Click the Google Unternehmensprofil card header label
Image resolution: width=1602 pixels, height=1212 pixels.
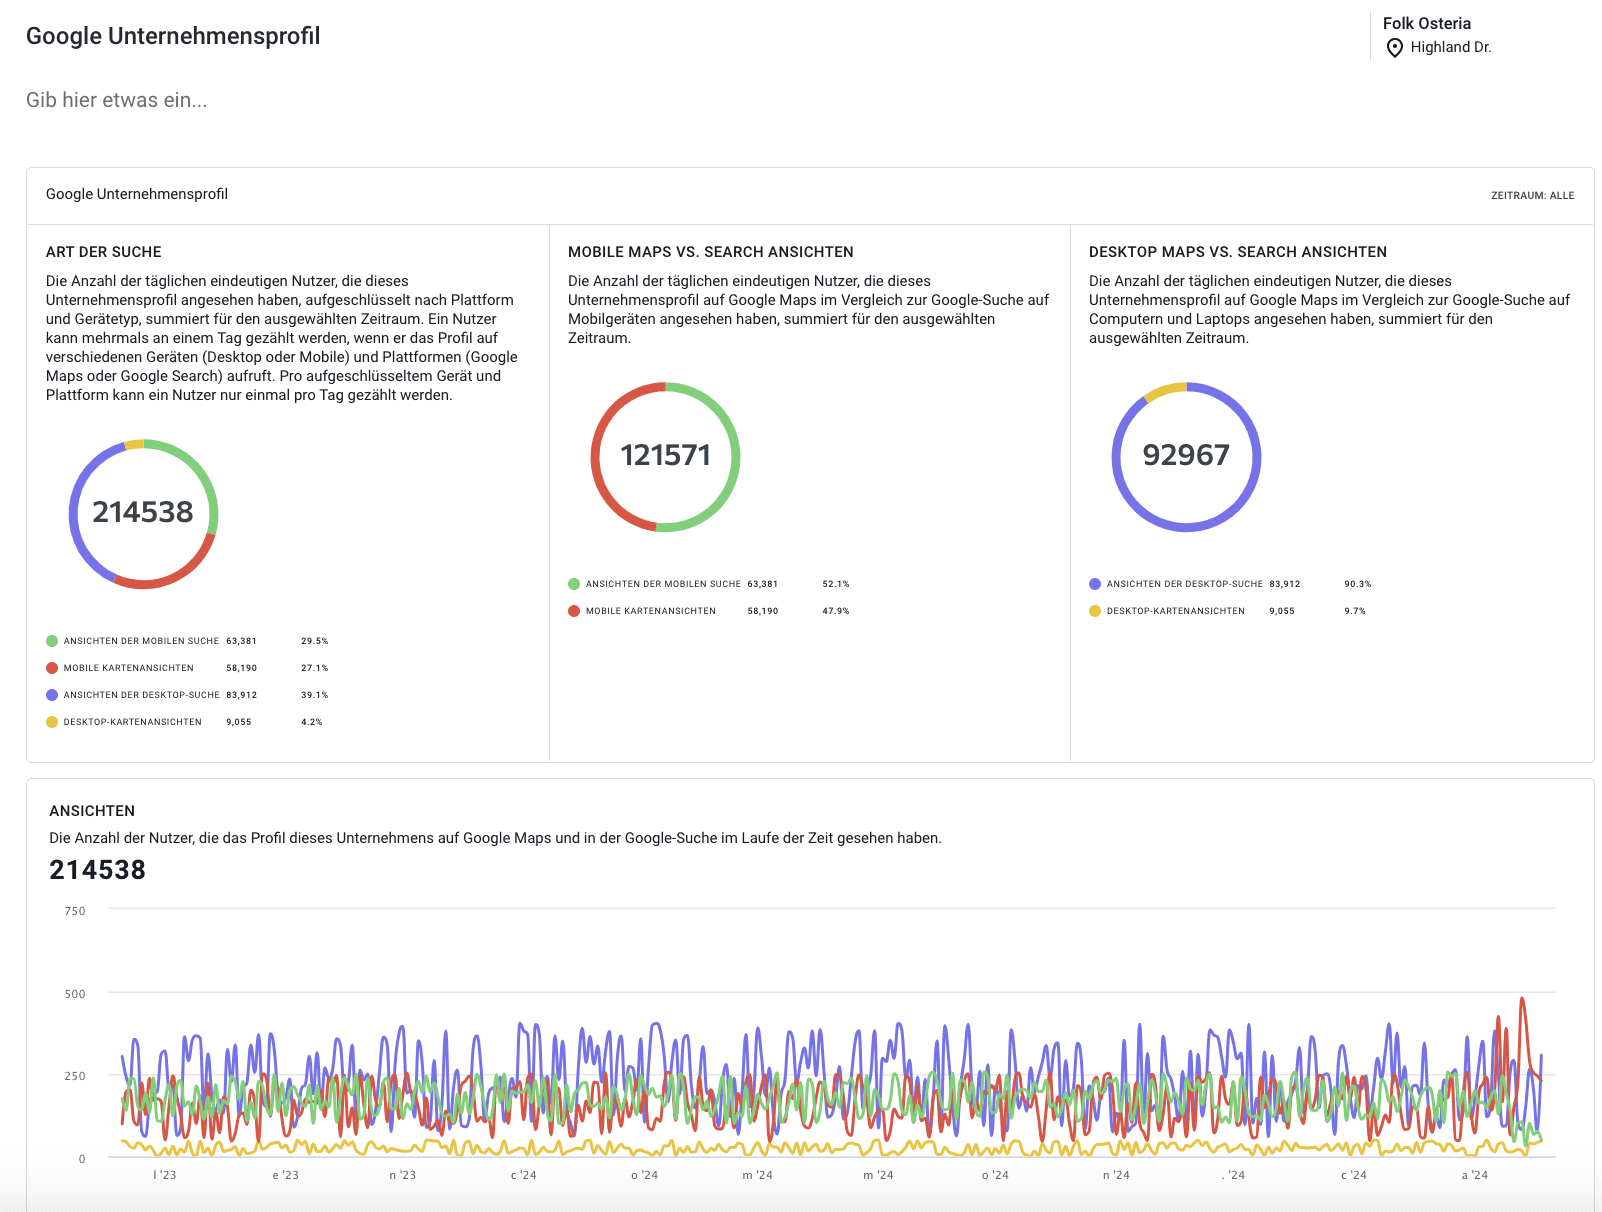(x=137, y=194)
